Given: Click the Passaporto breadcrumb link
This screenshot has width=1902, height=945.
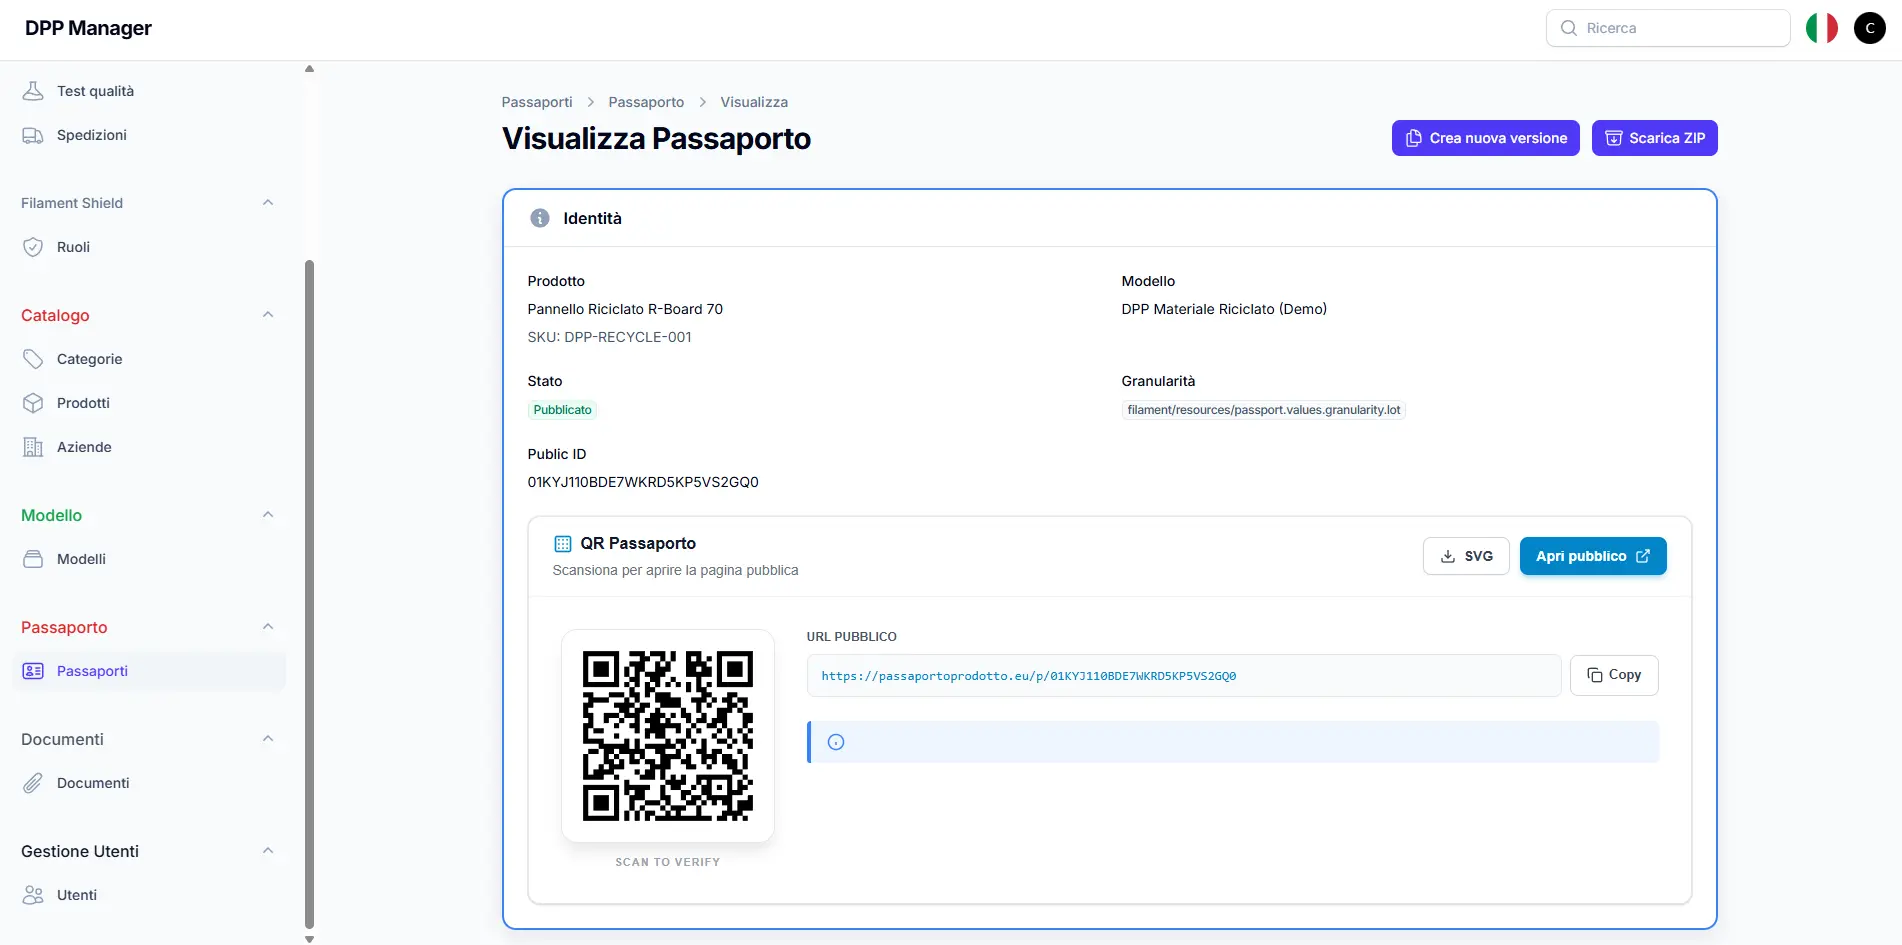Looking at the screenshot, I should (646, 102).
